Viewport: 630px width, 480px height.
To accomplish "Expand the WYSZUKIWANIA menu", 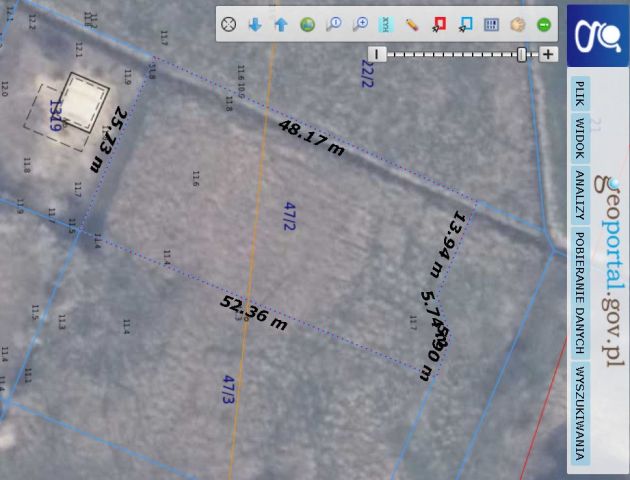I will [579, 413].
